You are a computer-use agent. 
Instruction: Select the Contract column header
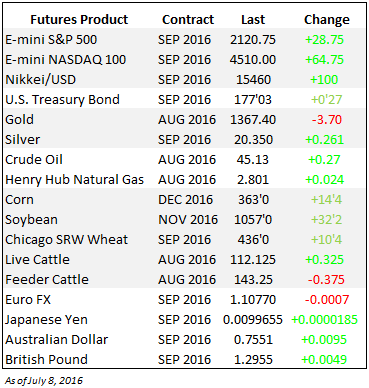click(188, 20)
